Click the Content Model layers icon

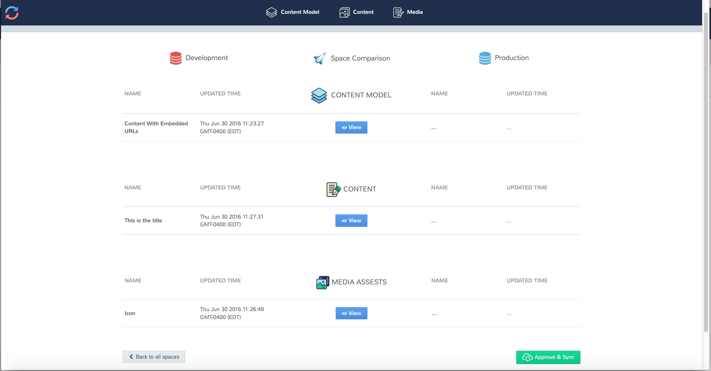point(319,95)
